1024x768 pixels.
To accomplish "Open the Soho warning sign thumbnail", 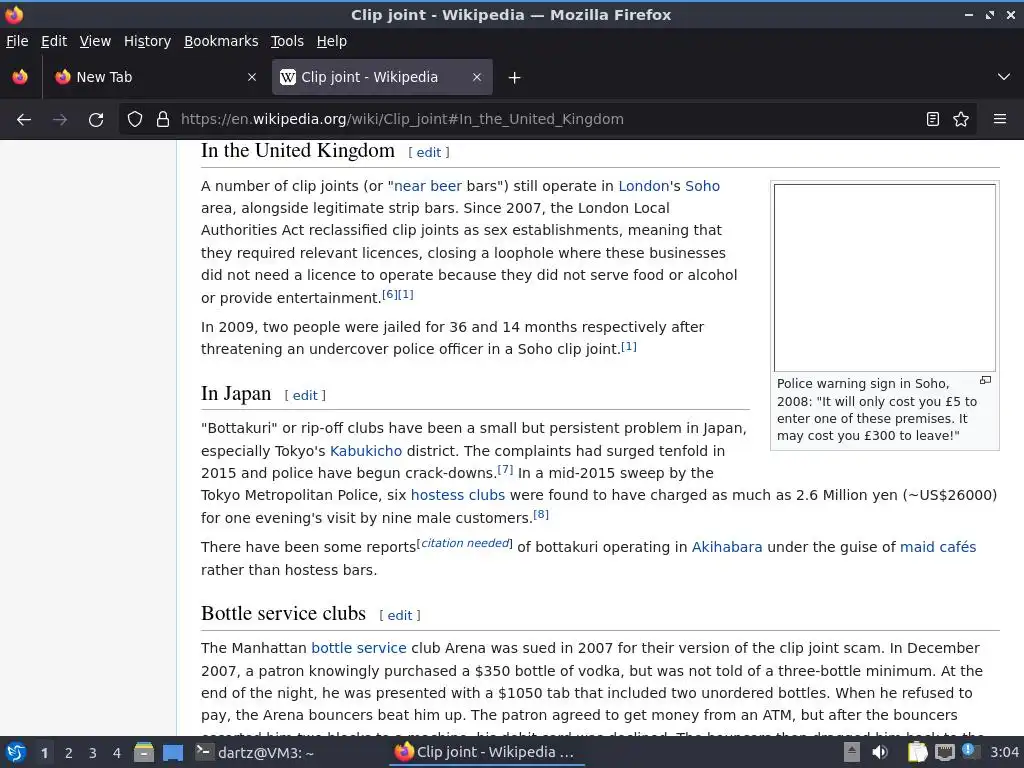I will [x=884, y=278].
